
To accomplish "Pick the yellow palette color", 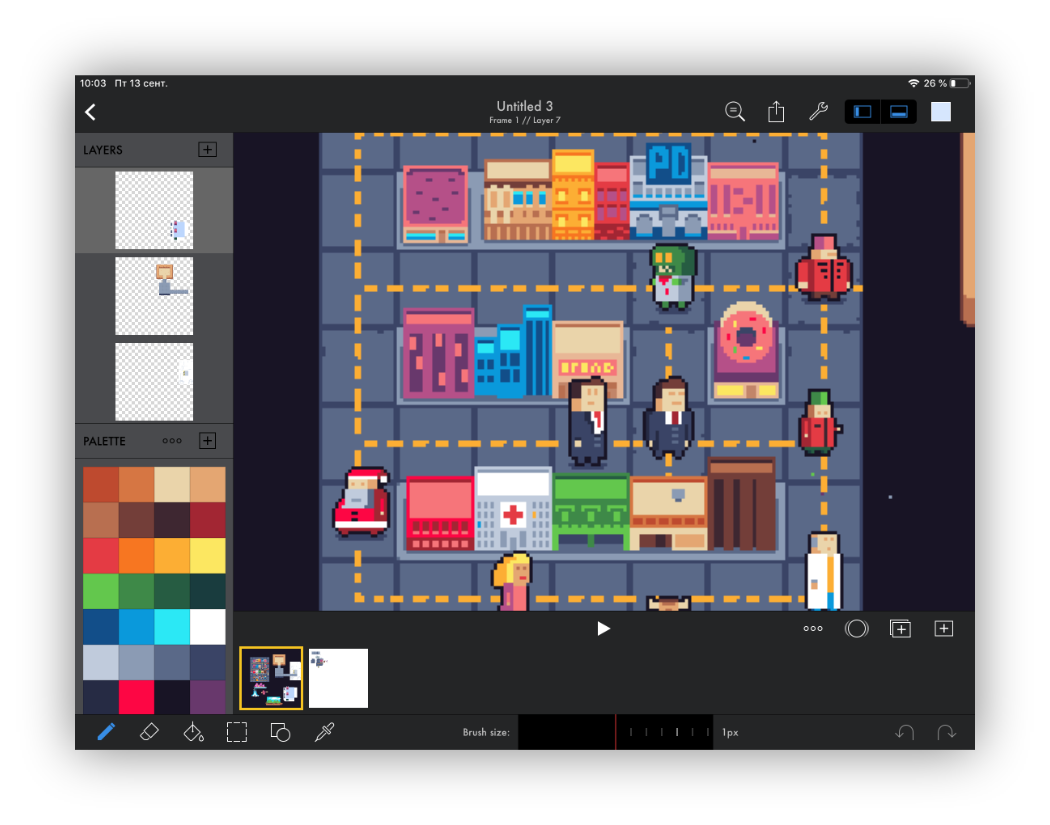I will (208, 556).
